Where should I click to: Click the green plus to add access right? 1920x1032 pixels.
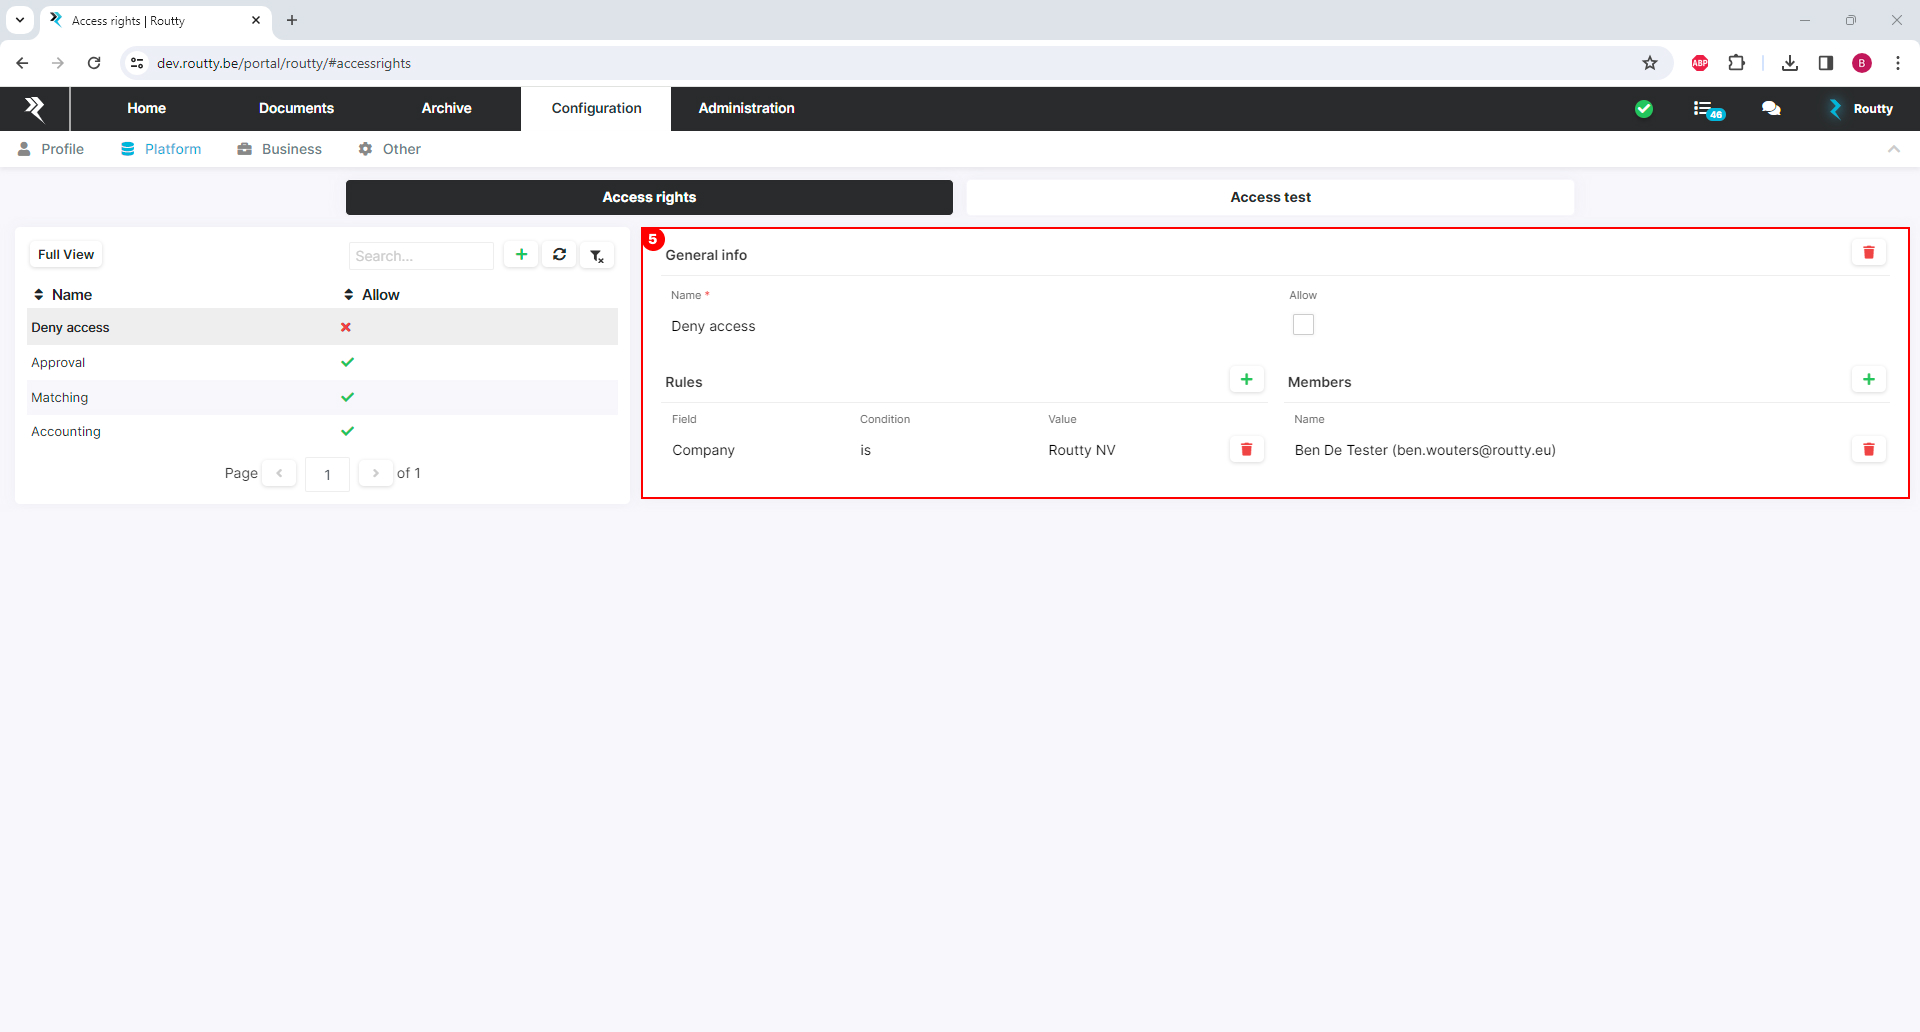521,255
